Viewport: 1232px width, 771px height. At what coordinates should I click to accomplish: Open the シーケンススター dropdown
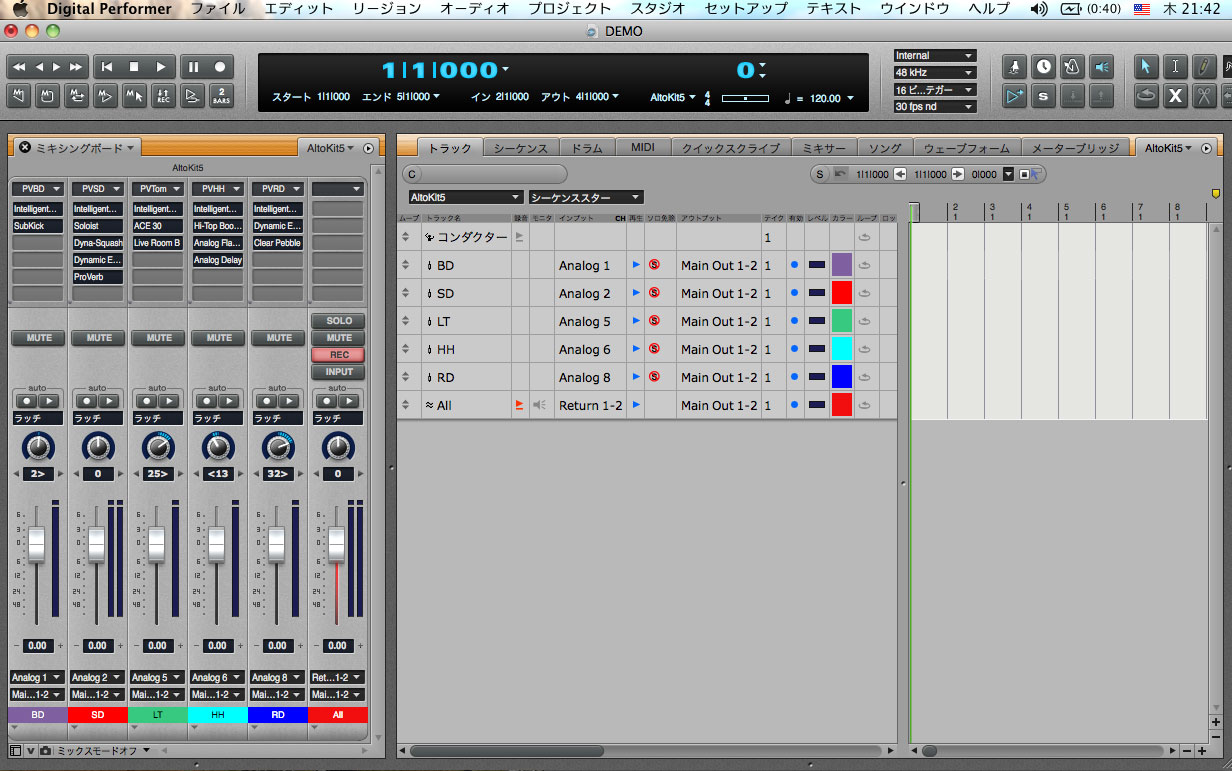point(586,198)
